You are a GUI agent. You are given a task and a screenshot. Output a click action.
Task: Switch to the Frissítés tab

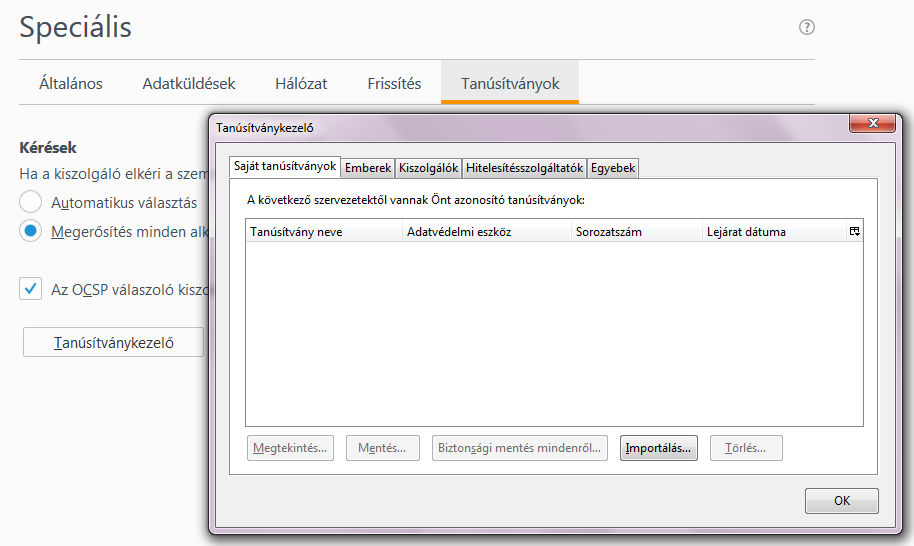pos(394,84)
